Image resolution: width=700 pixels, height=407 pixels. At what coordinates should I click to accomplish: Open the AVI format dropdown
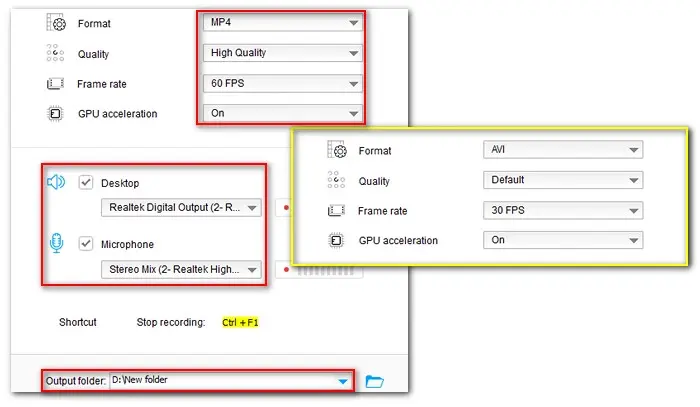[x=563, y=150]
